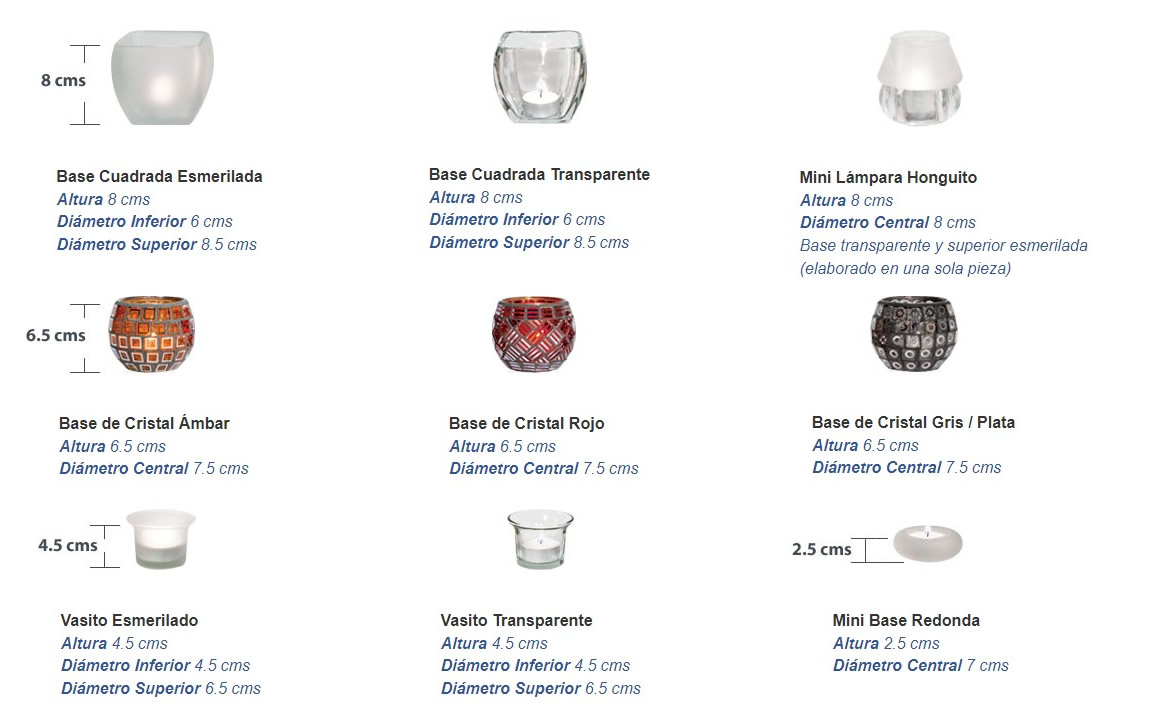Image resolution: width=1152 pixels, height=723 pixels.
Task: Select the Mini Lámpara Honguito image
Action: [919, 78]
